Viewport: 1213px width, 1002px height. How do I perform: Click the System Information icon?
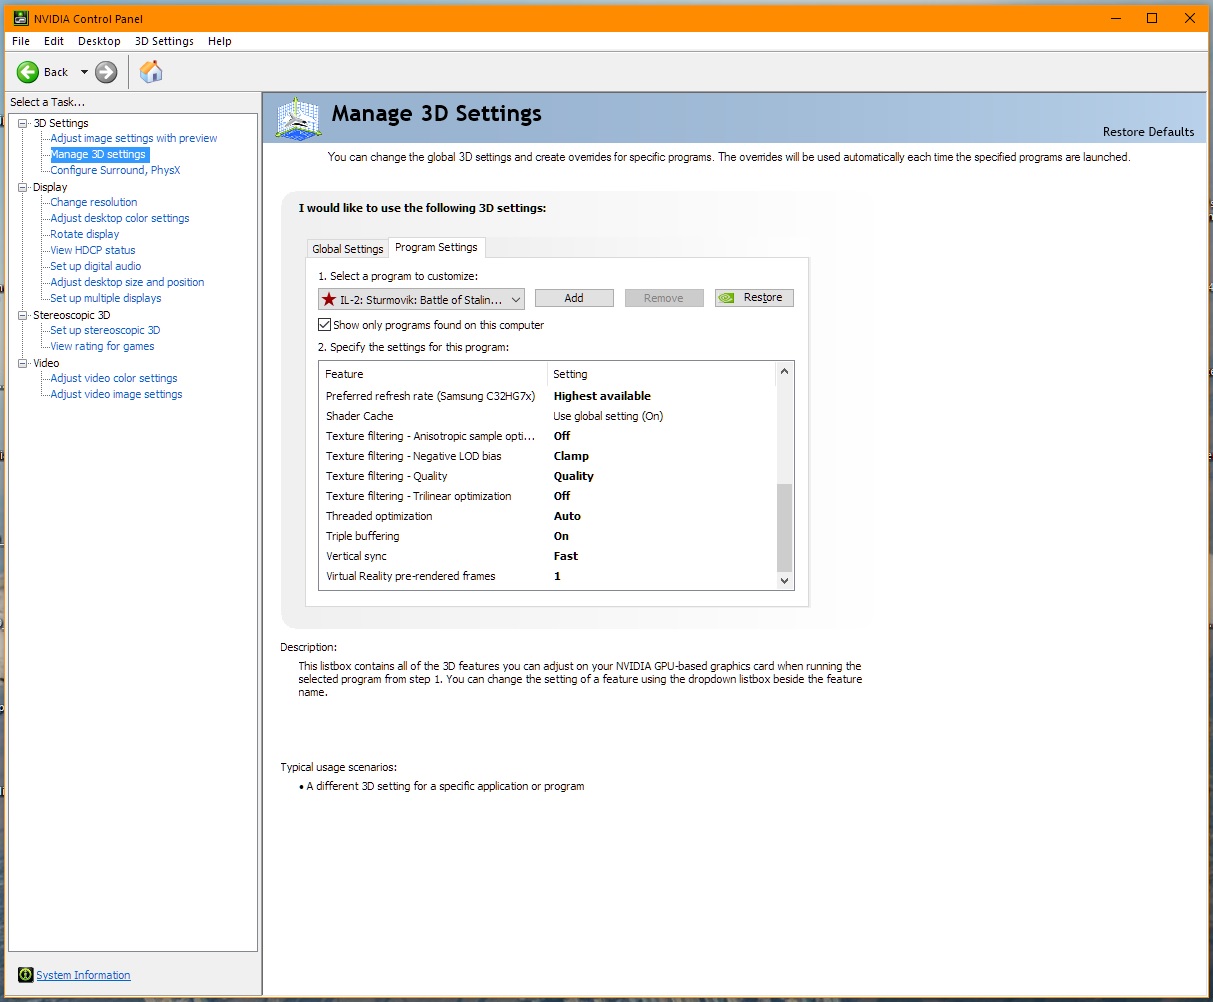(x=26, y=975)
